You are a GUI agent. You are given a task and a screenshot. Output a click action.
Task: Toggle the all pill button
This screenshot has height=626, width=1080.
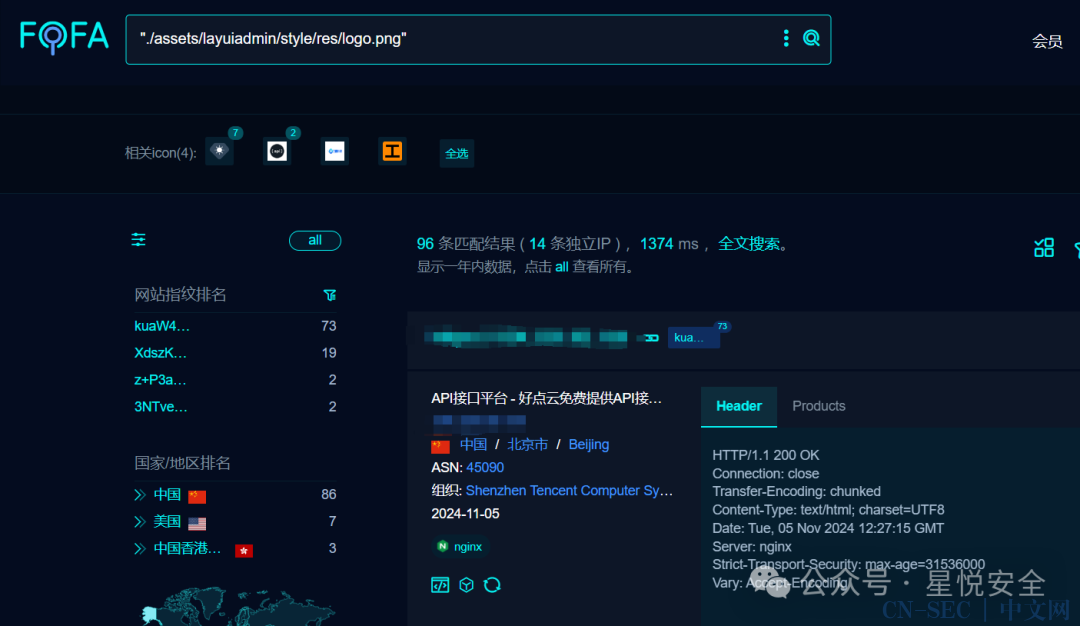(x=315, y=240)
